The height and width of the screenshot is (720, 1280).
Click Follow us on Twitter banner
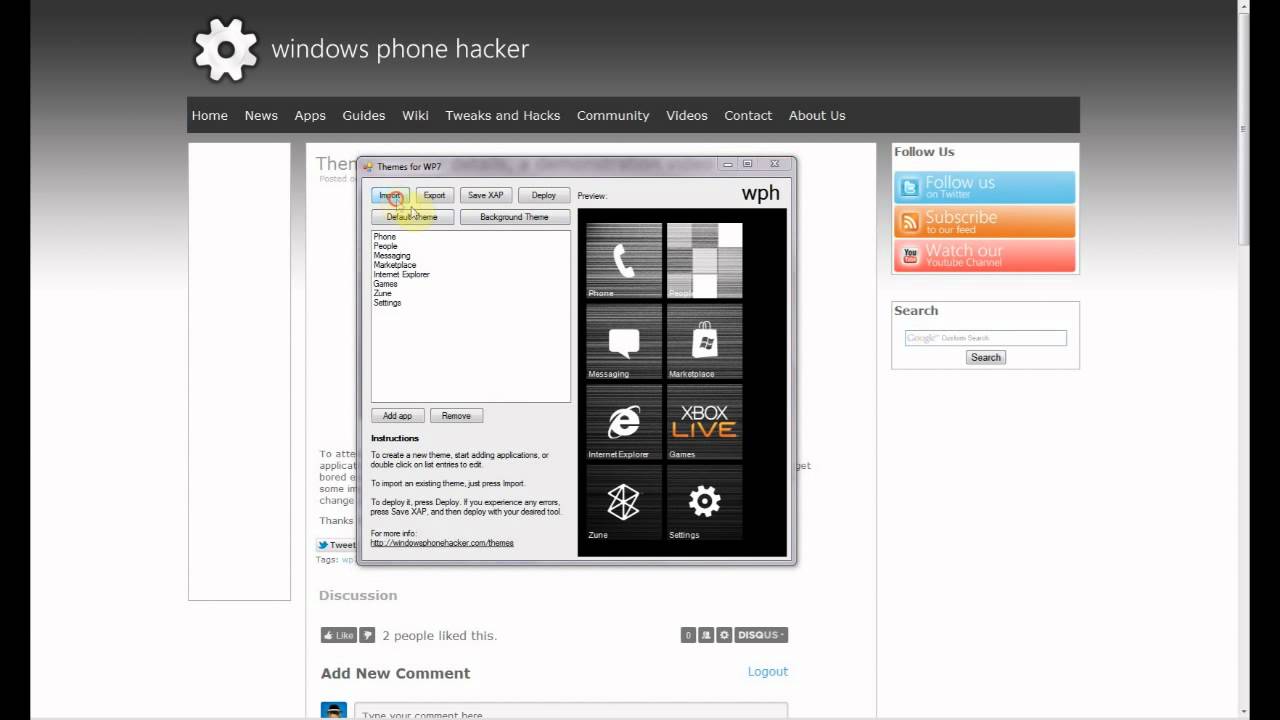pyautogui.click(x=985, y=187)
